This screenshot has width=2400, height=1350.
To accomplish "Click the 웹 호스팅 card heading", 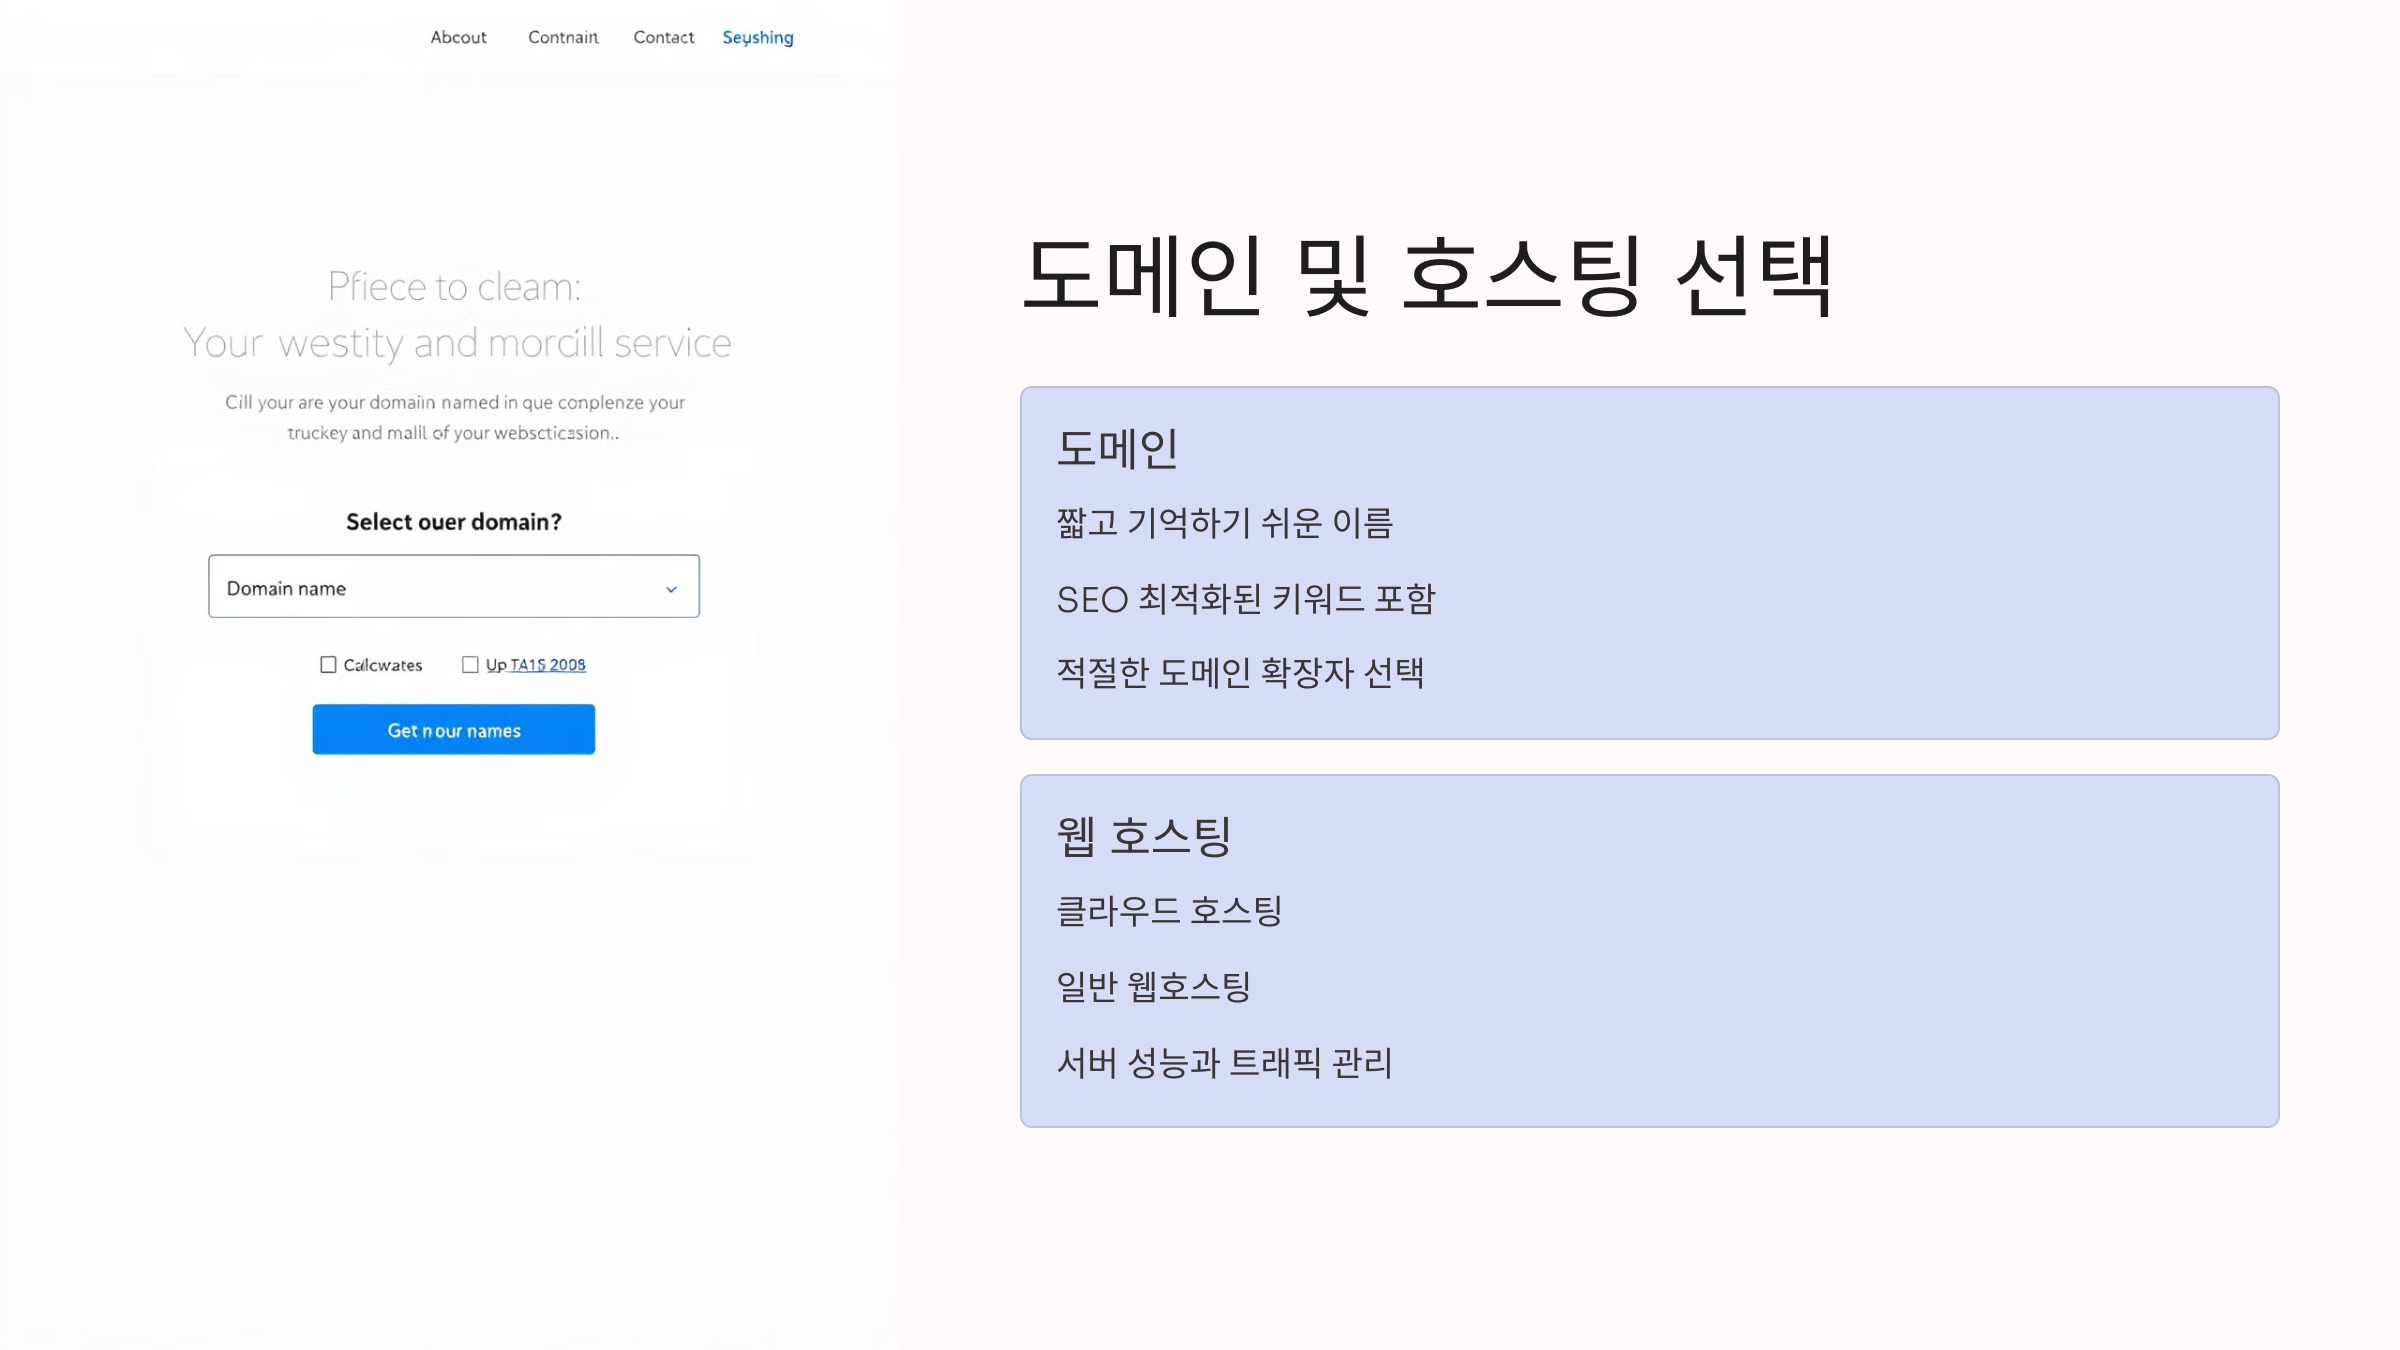I will 1143,836.
